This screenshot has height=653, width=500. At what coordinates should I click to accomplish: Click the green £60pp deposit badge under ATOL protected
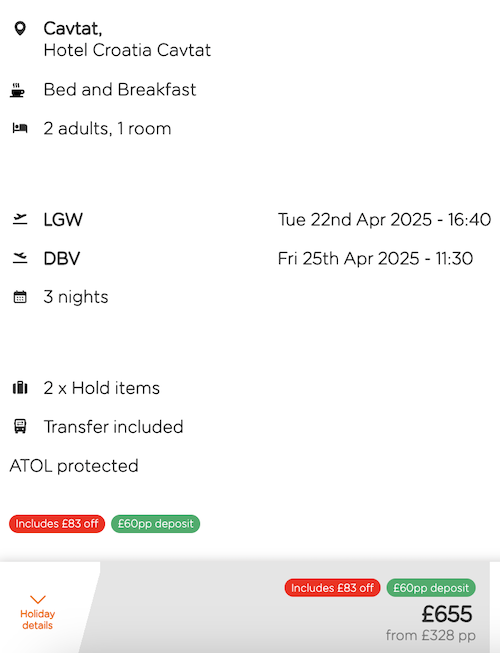click(156, 523)
